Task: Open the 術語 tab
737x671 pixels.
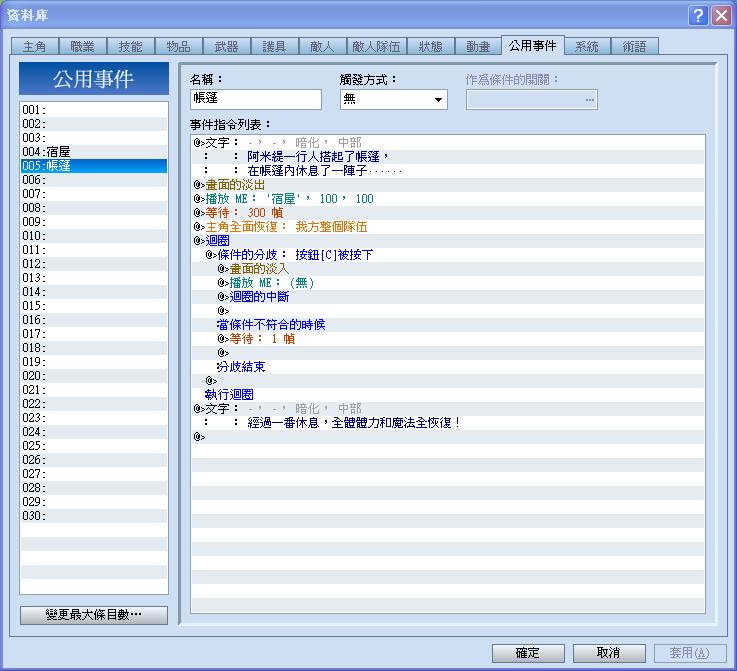Action: (635, 47)
